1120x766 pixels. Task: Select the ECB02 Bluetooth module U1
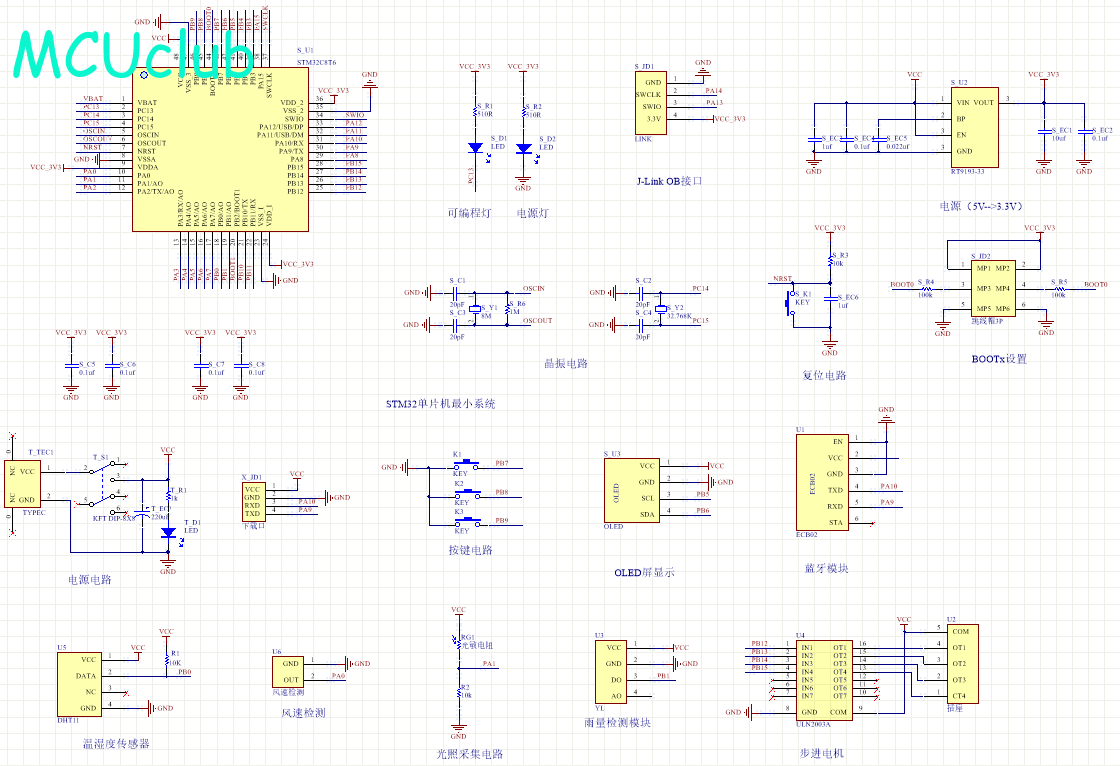823,482
